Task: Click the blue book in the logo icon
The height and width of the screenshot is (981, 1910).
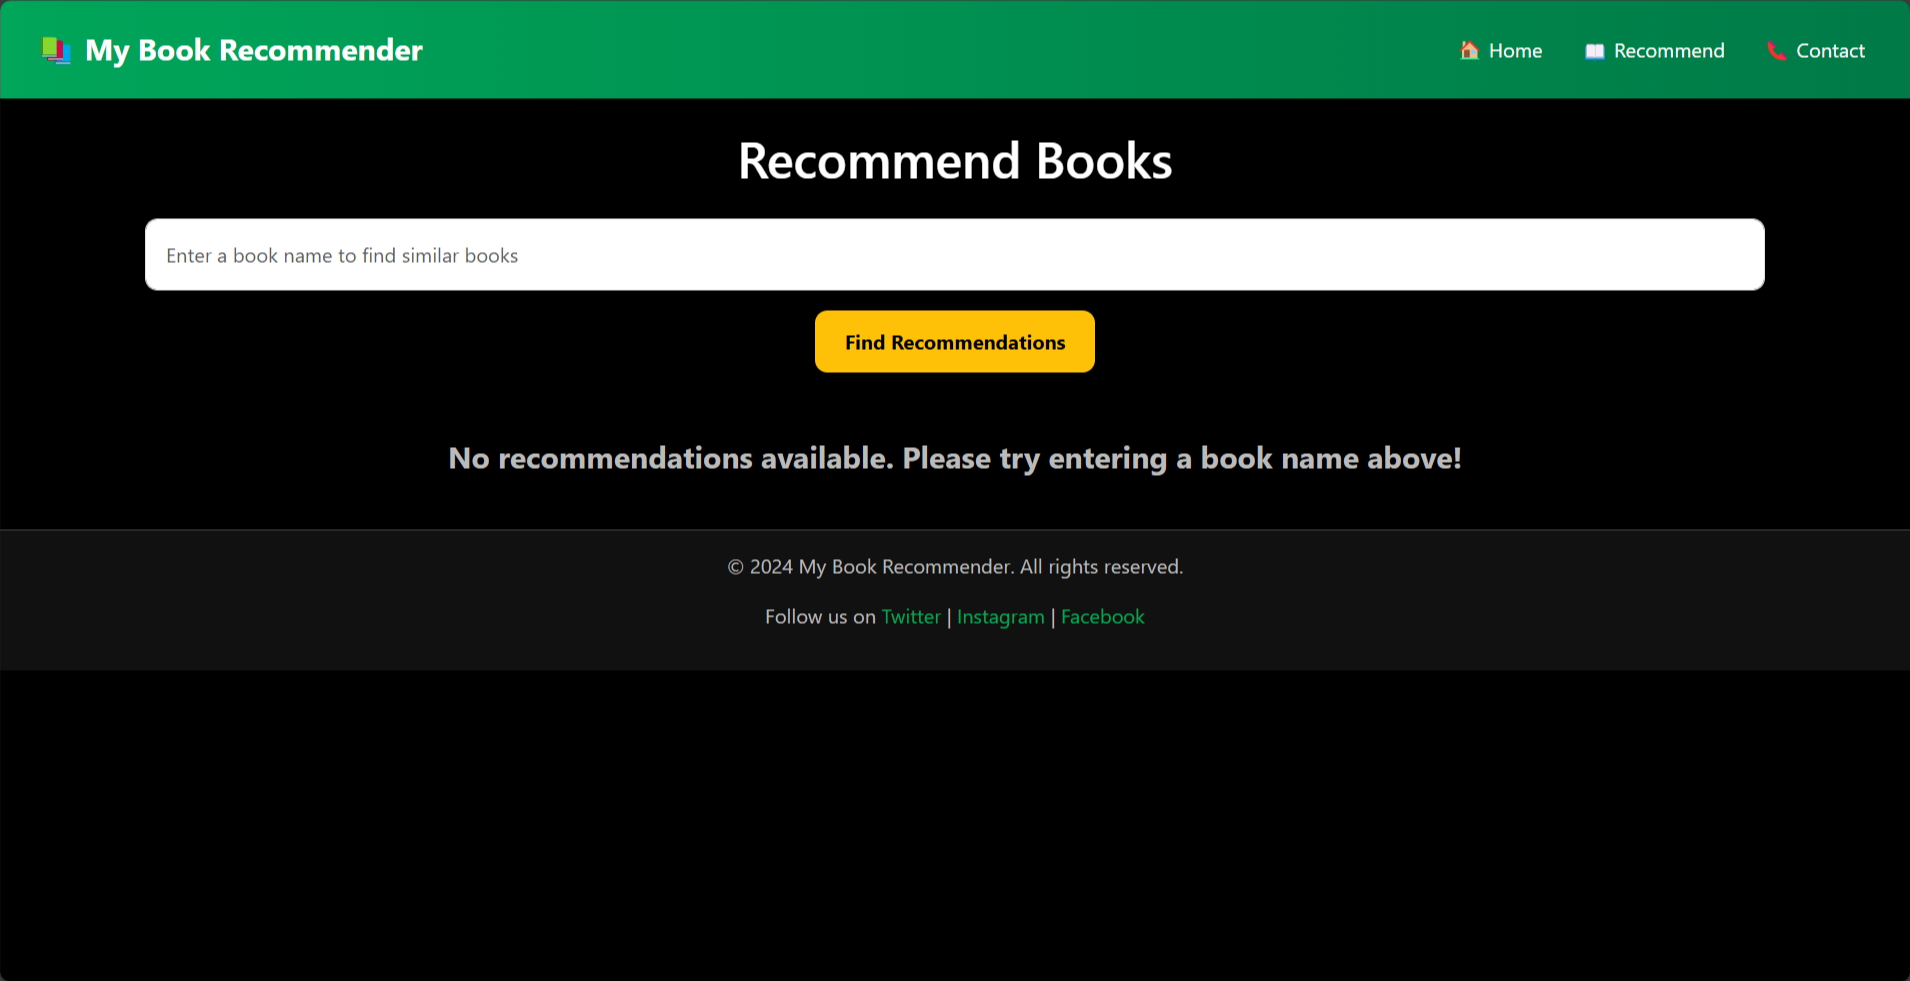Action: [66, 54]
